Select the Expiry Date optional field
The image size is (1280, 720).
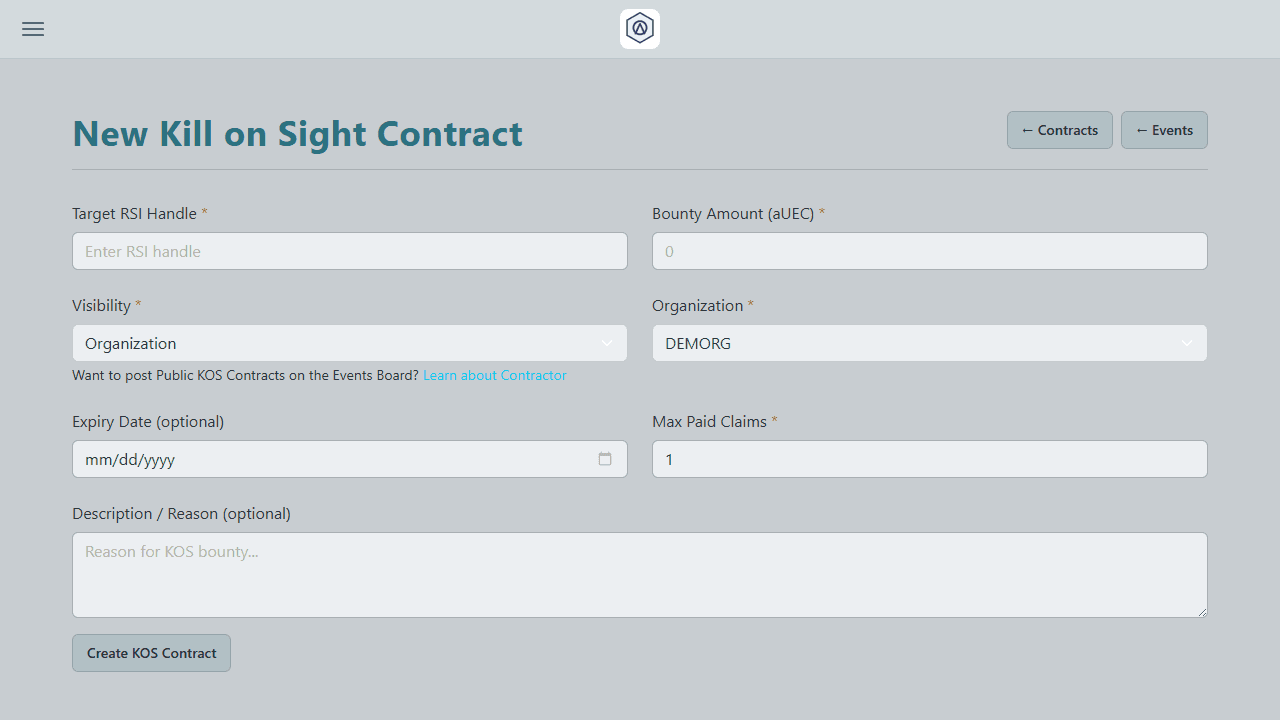pyautogui.click(x=300, y=458)
